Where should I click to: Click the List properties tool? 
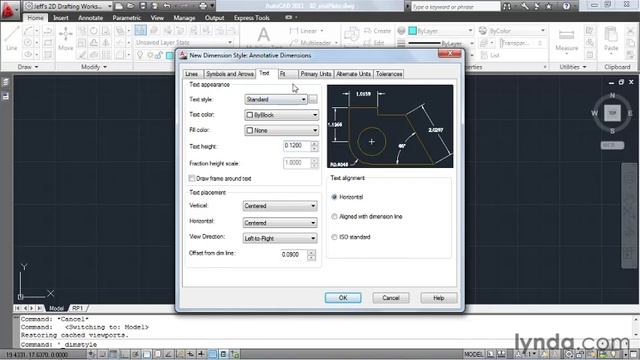click(x=490, y=55)
